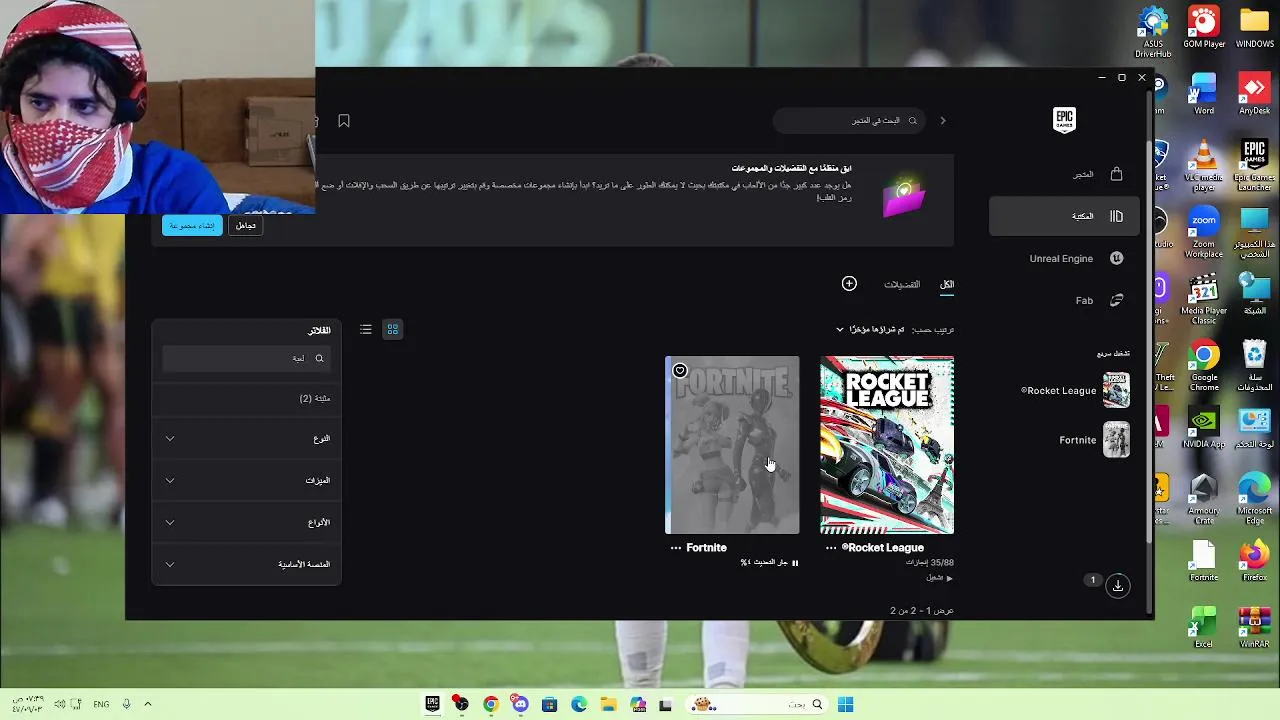Click the taskbar search box
Image resolution: width=1280 pixels, height=720 pixels.
758,704
